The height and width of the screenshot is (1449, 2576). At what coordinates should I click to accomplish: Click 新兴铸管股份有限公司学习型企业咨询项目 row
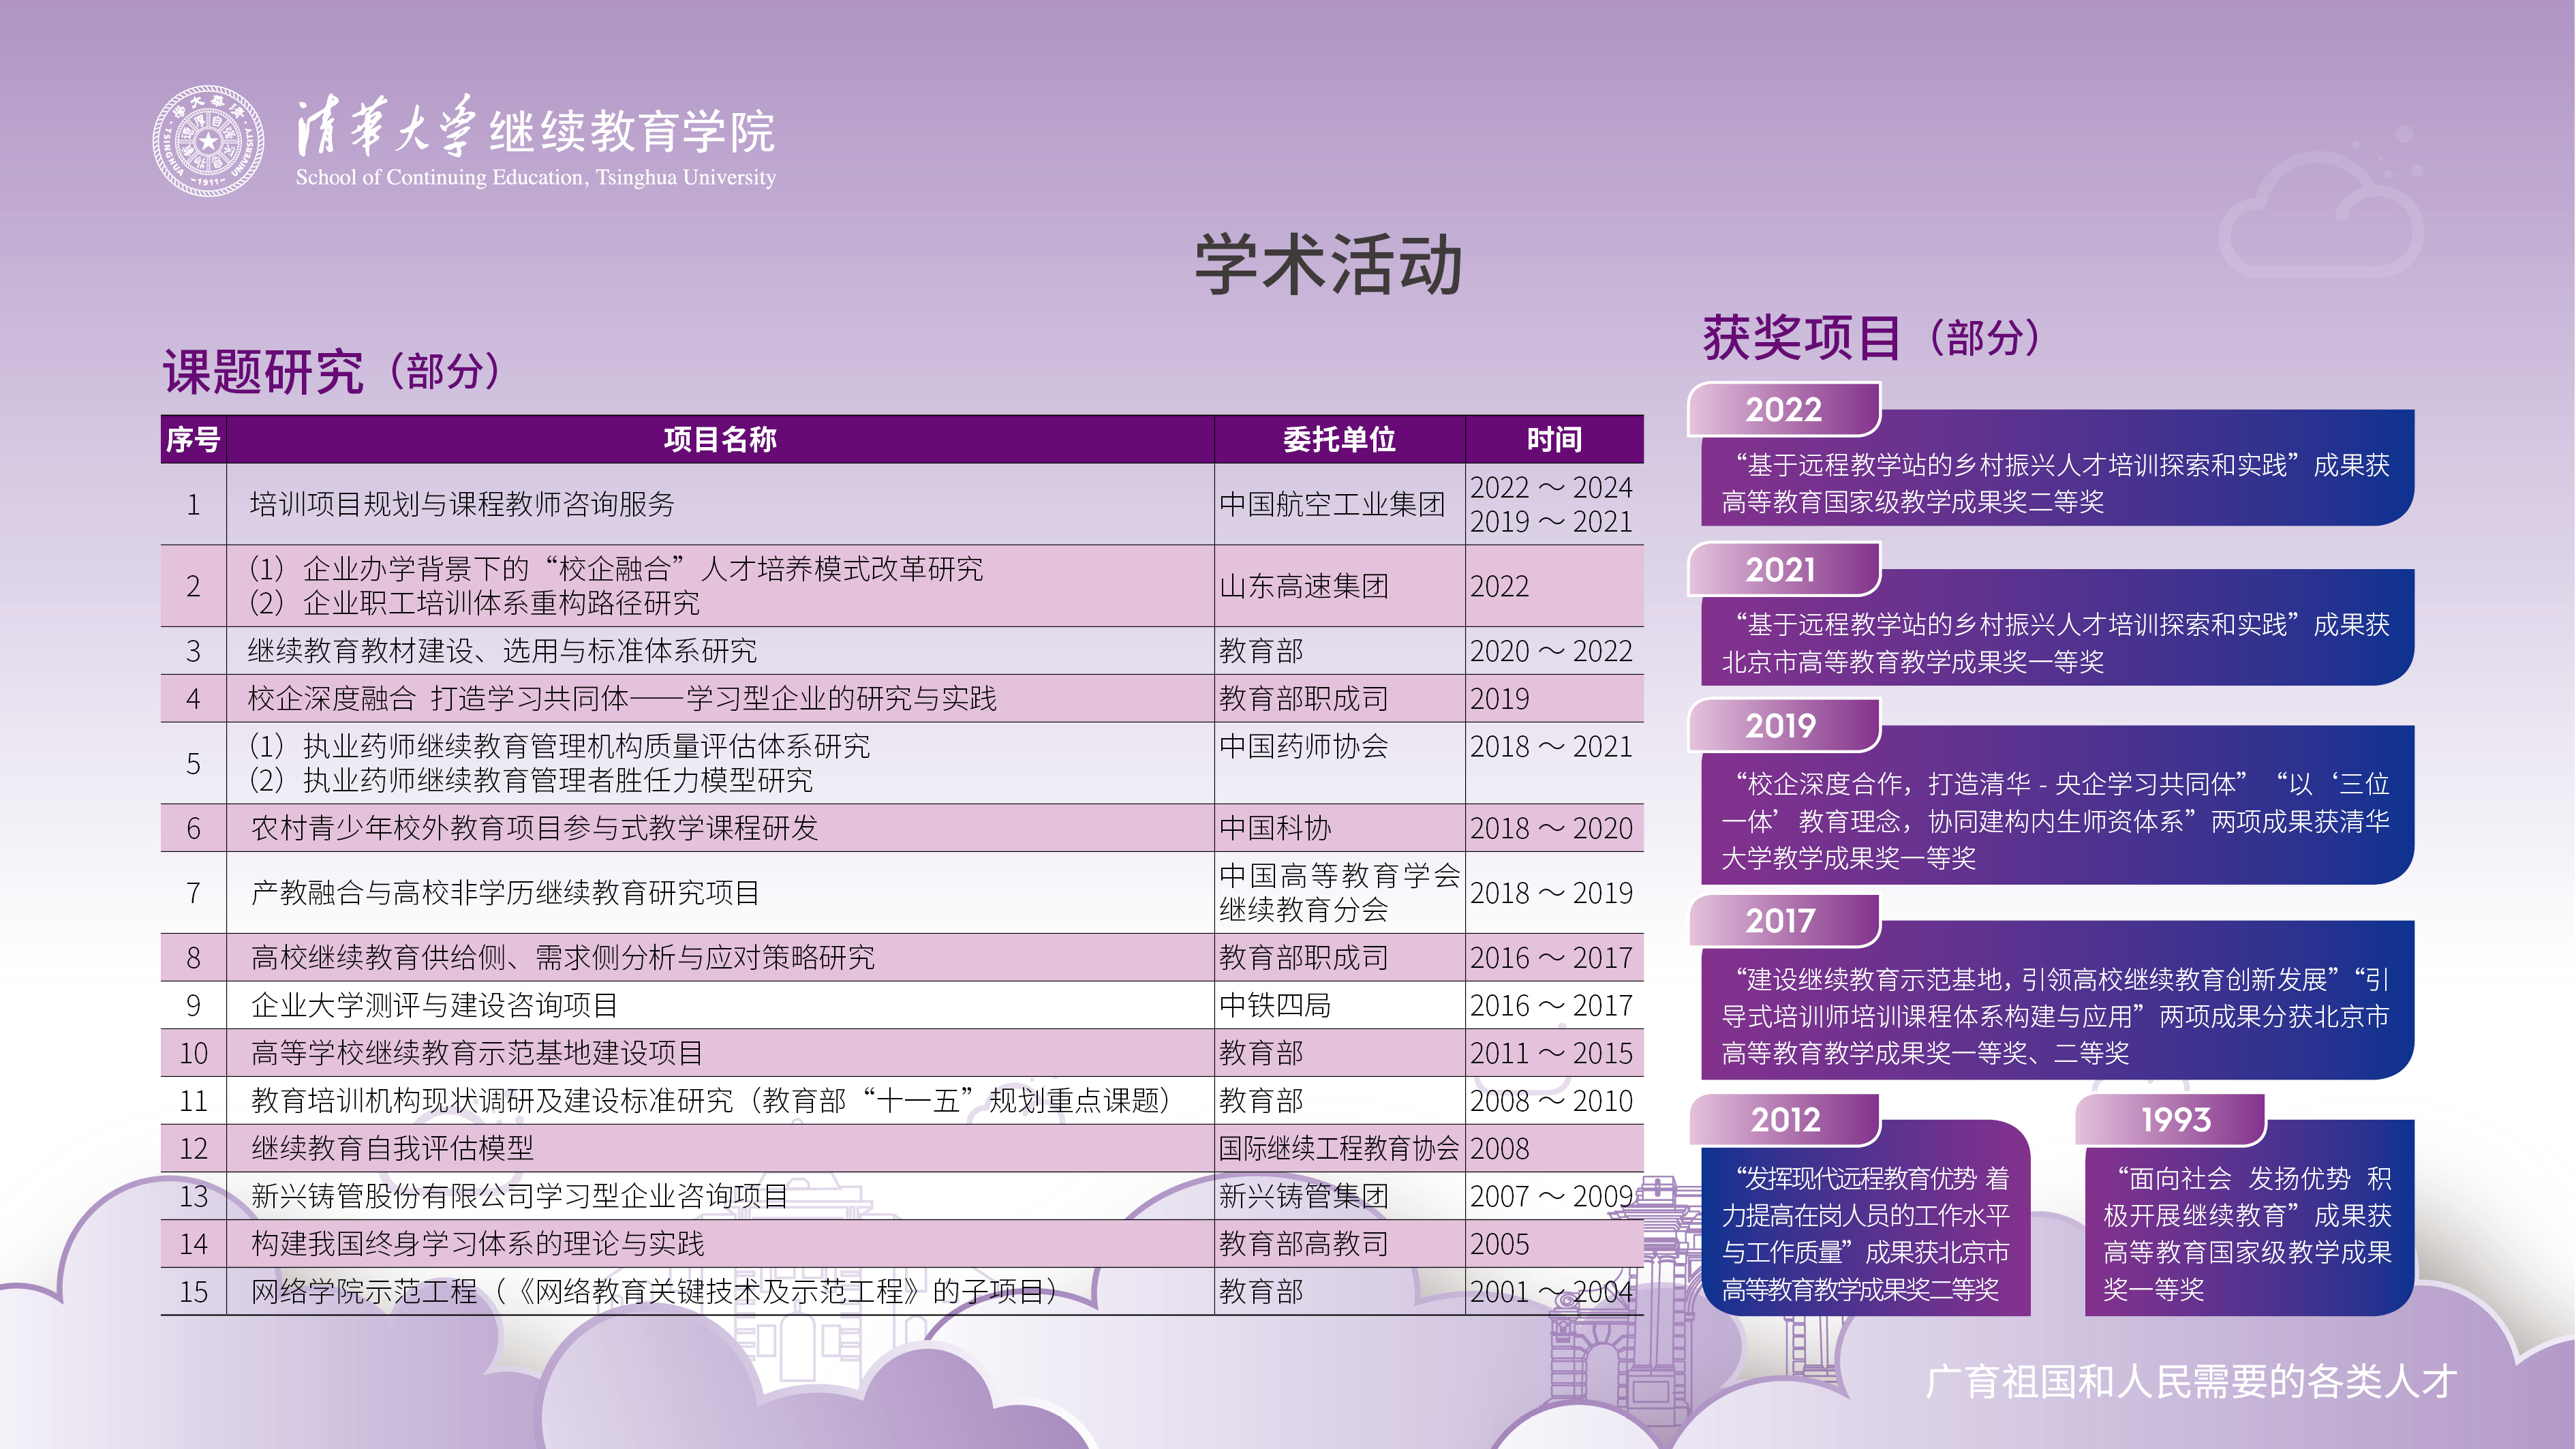520,1196
